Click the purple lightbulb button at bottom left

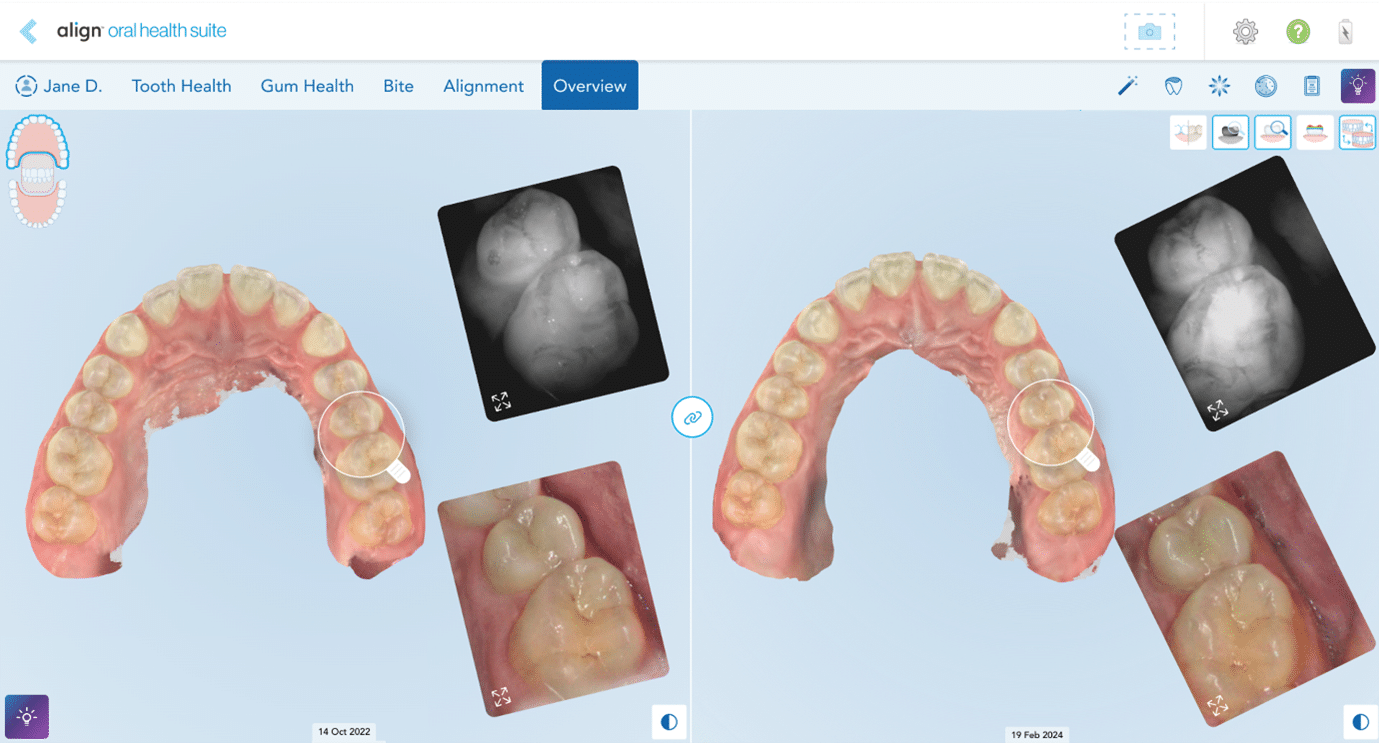[x=27, y=717]
